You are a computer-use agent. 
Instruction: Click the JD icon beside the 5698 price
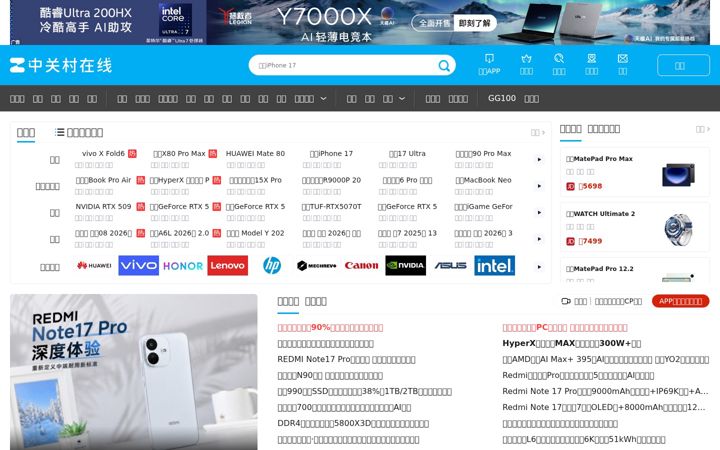[x=570, y=186]
